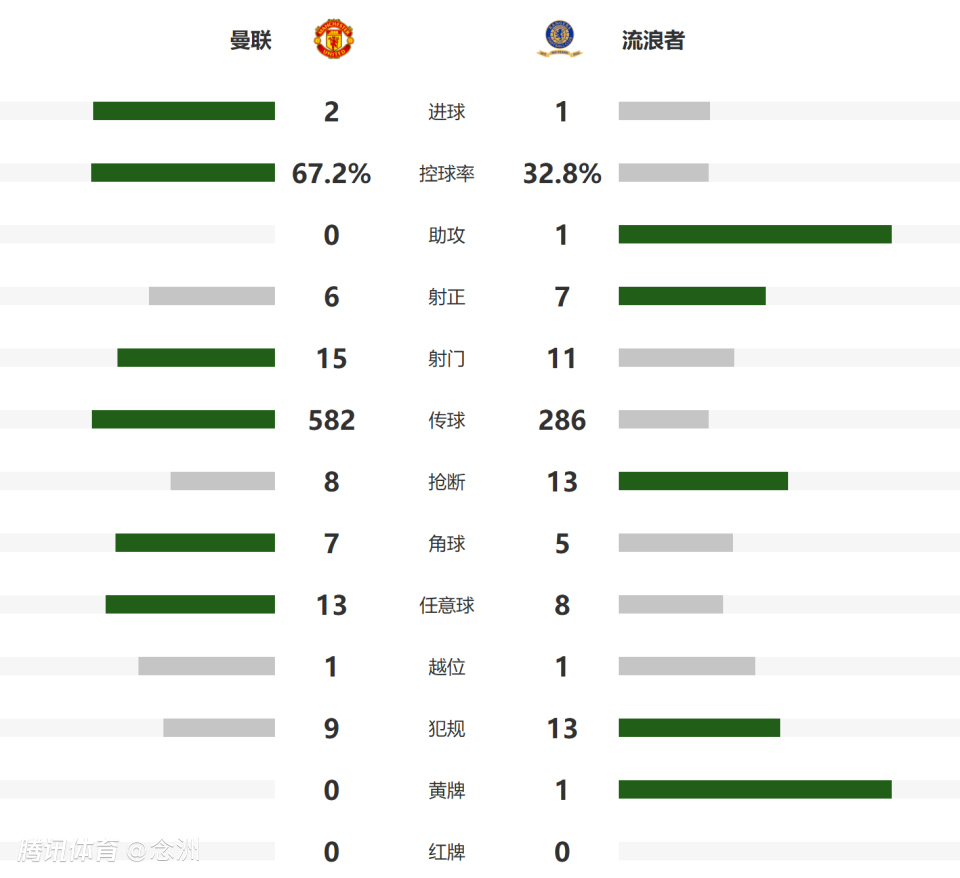Select the 任意球 stat label
This screenshot has width=960, height=878.
click(x=447, y=605)
